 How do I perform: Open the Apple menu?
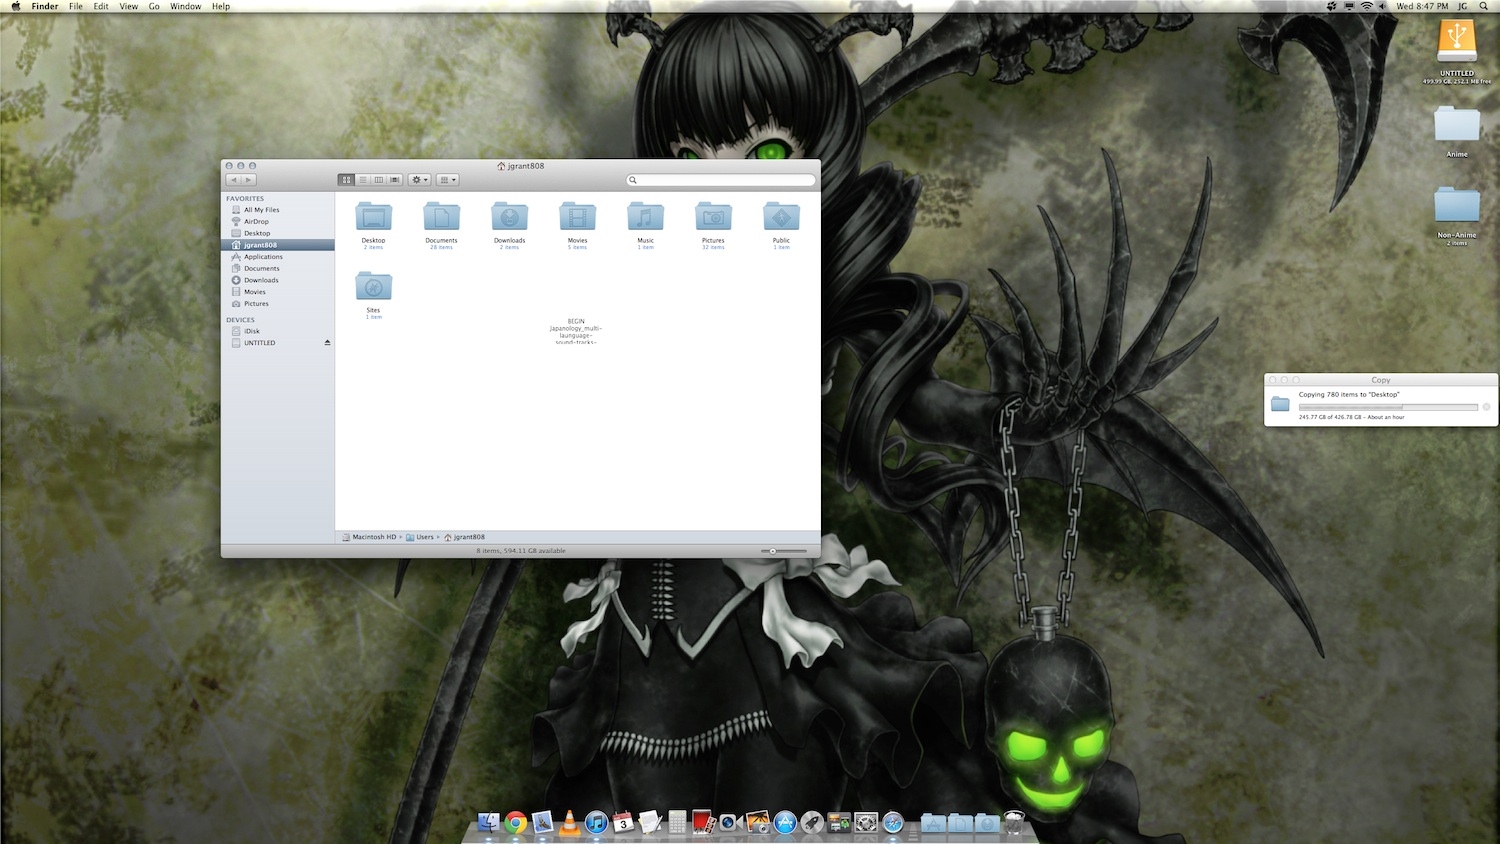pyautogui.click(x=15, y=6)
